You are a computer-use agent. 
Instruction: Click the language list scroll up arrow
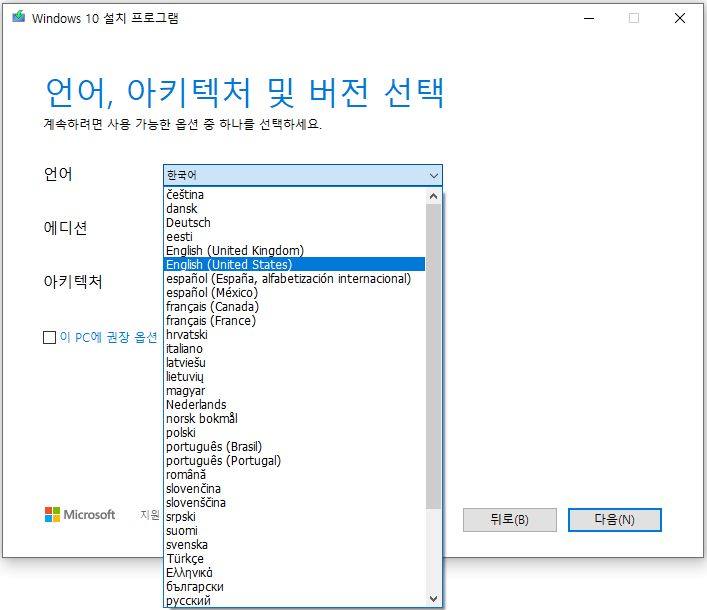433,196
